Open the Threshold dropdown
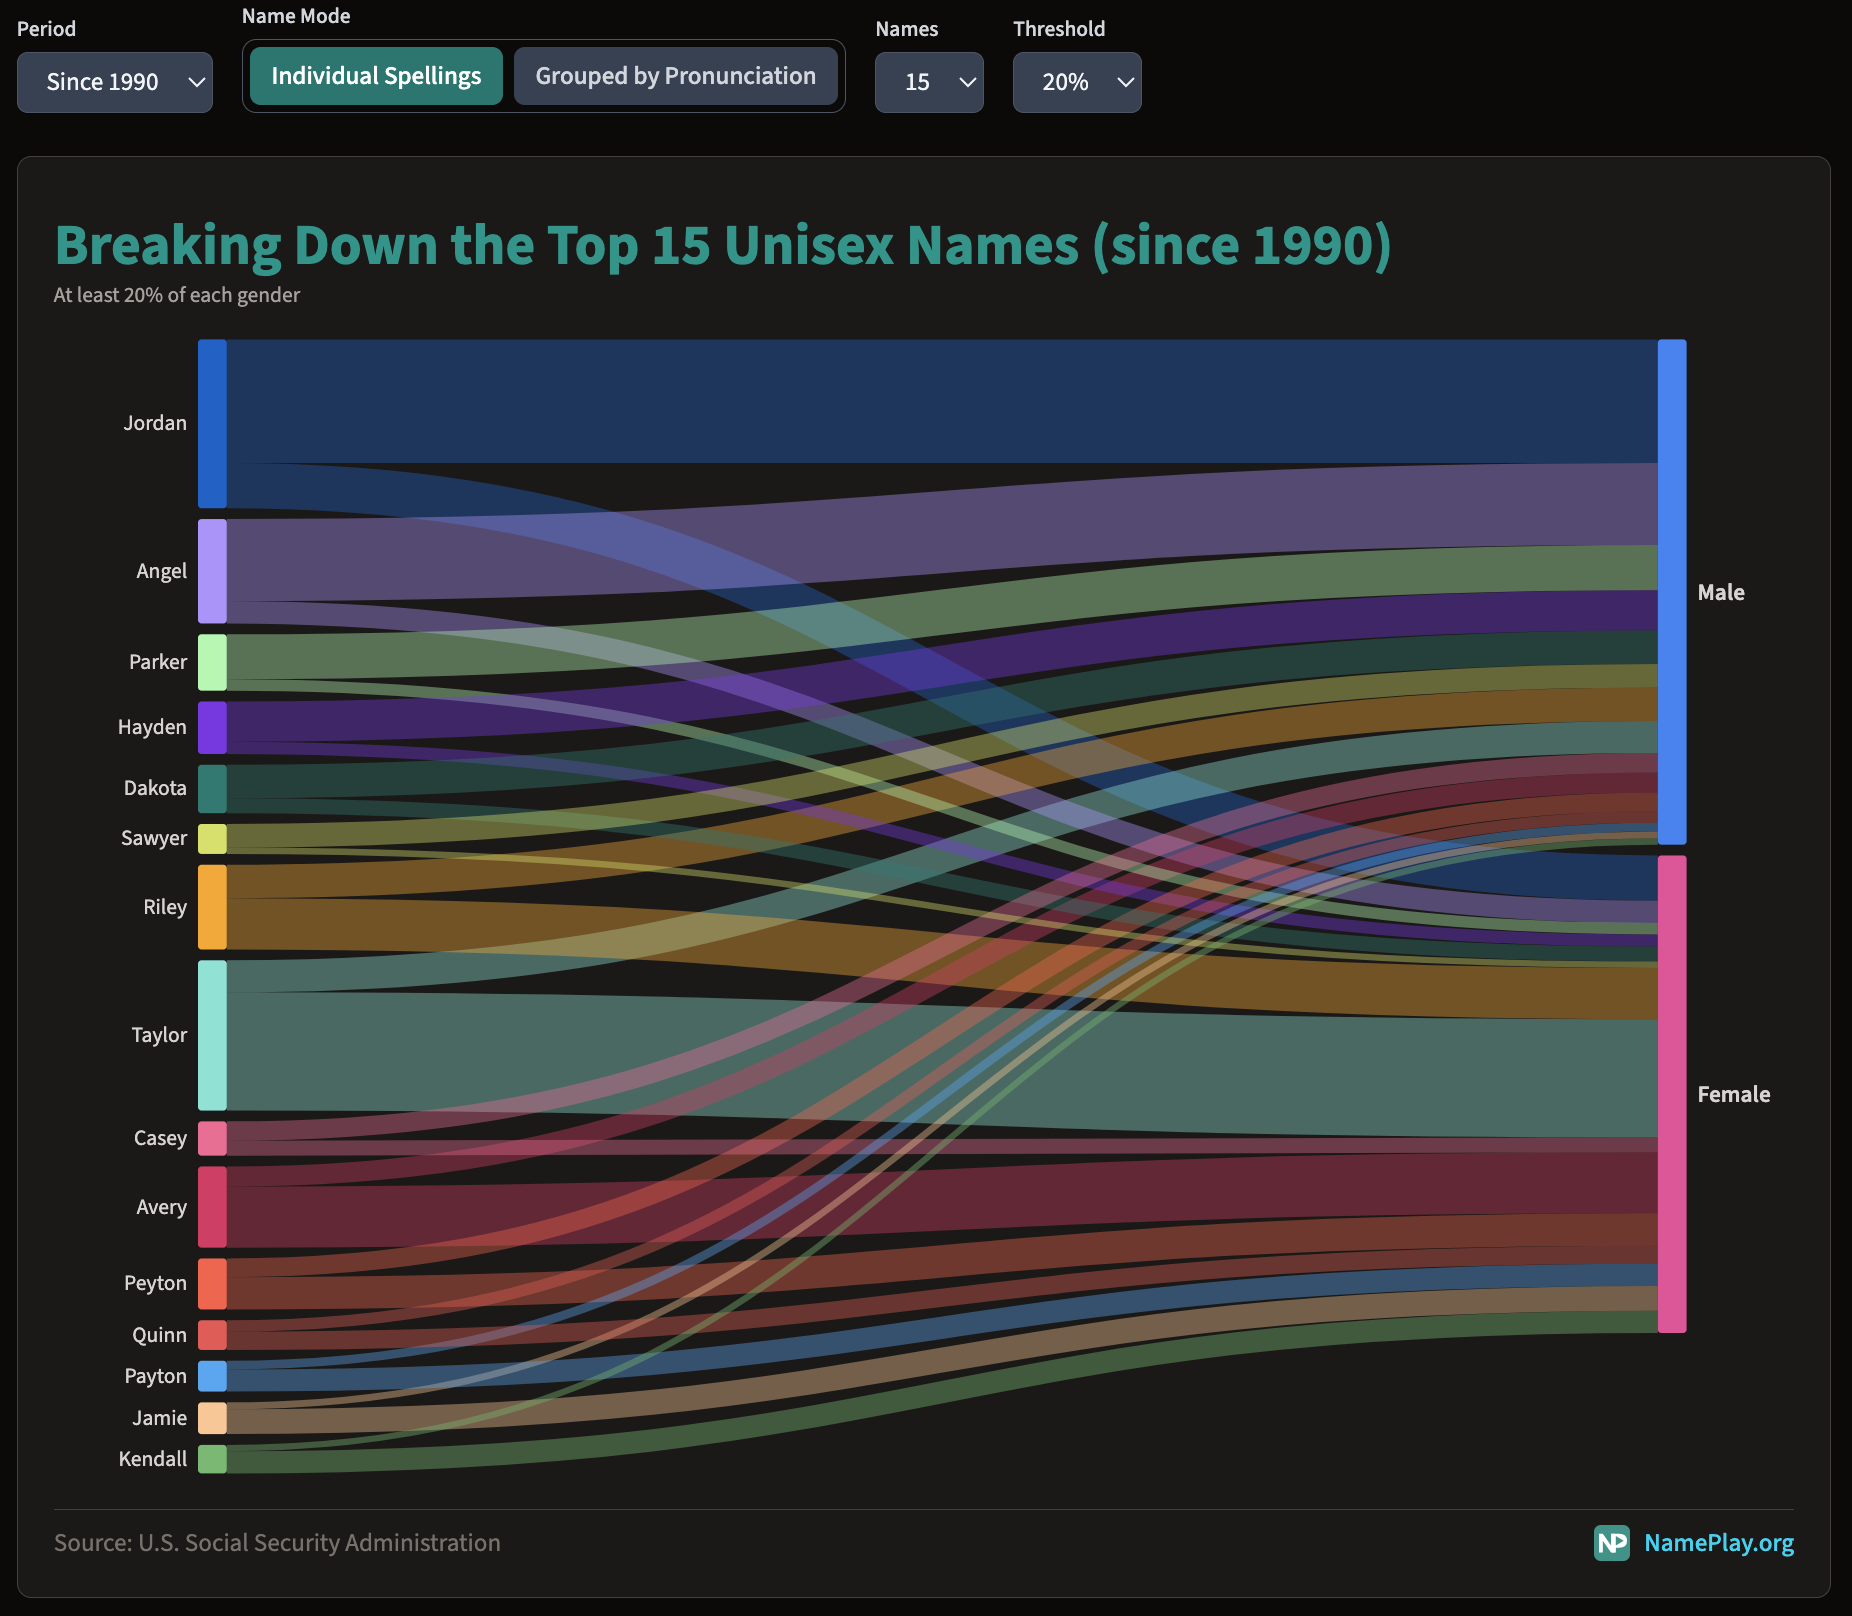The height and width of the screenshot is (1616, 1852). tap(1076, 82)
